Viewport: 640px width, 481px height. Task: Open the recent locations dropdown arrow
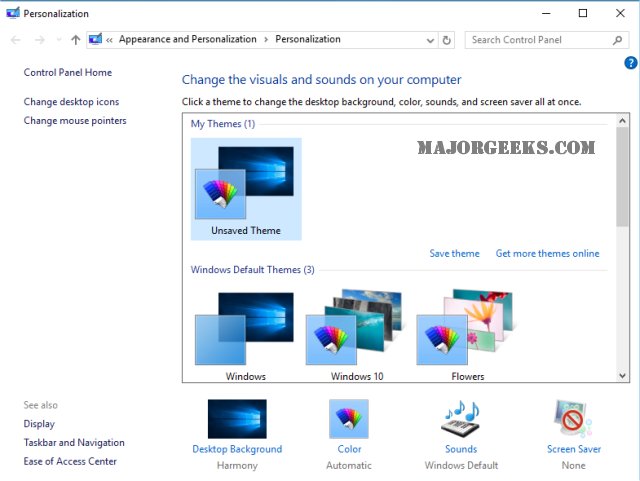(x=59, y=40)
